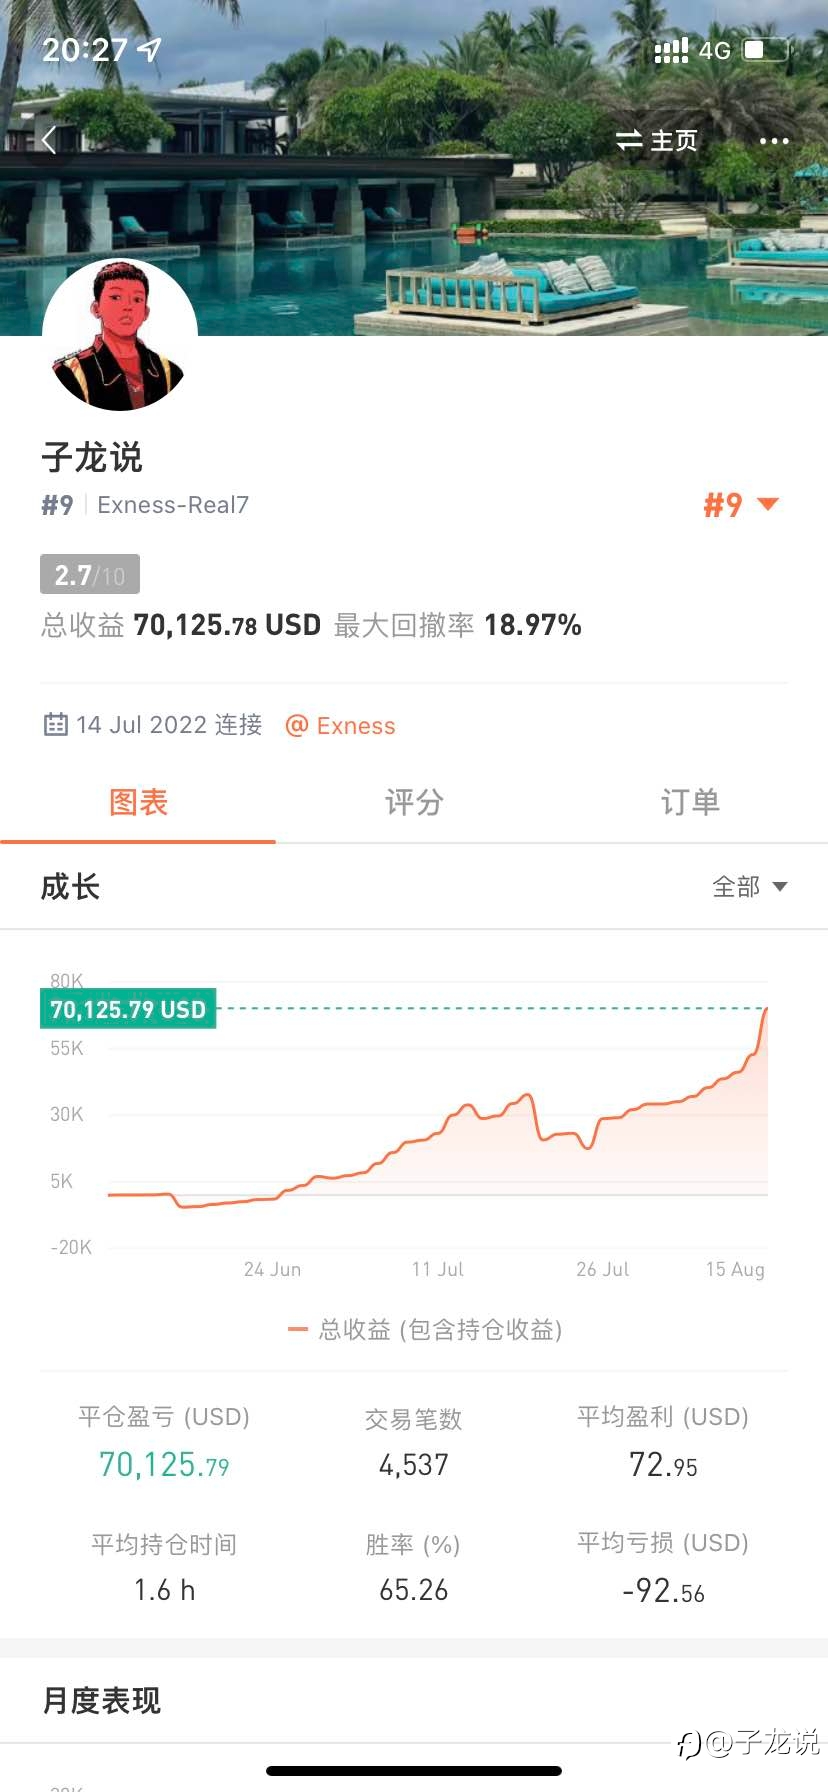Tap the back arrow icon
828x1792 pixels.
pyautogui.click(x=49, y=140)
